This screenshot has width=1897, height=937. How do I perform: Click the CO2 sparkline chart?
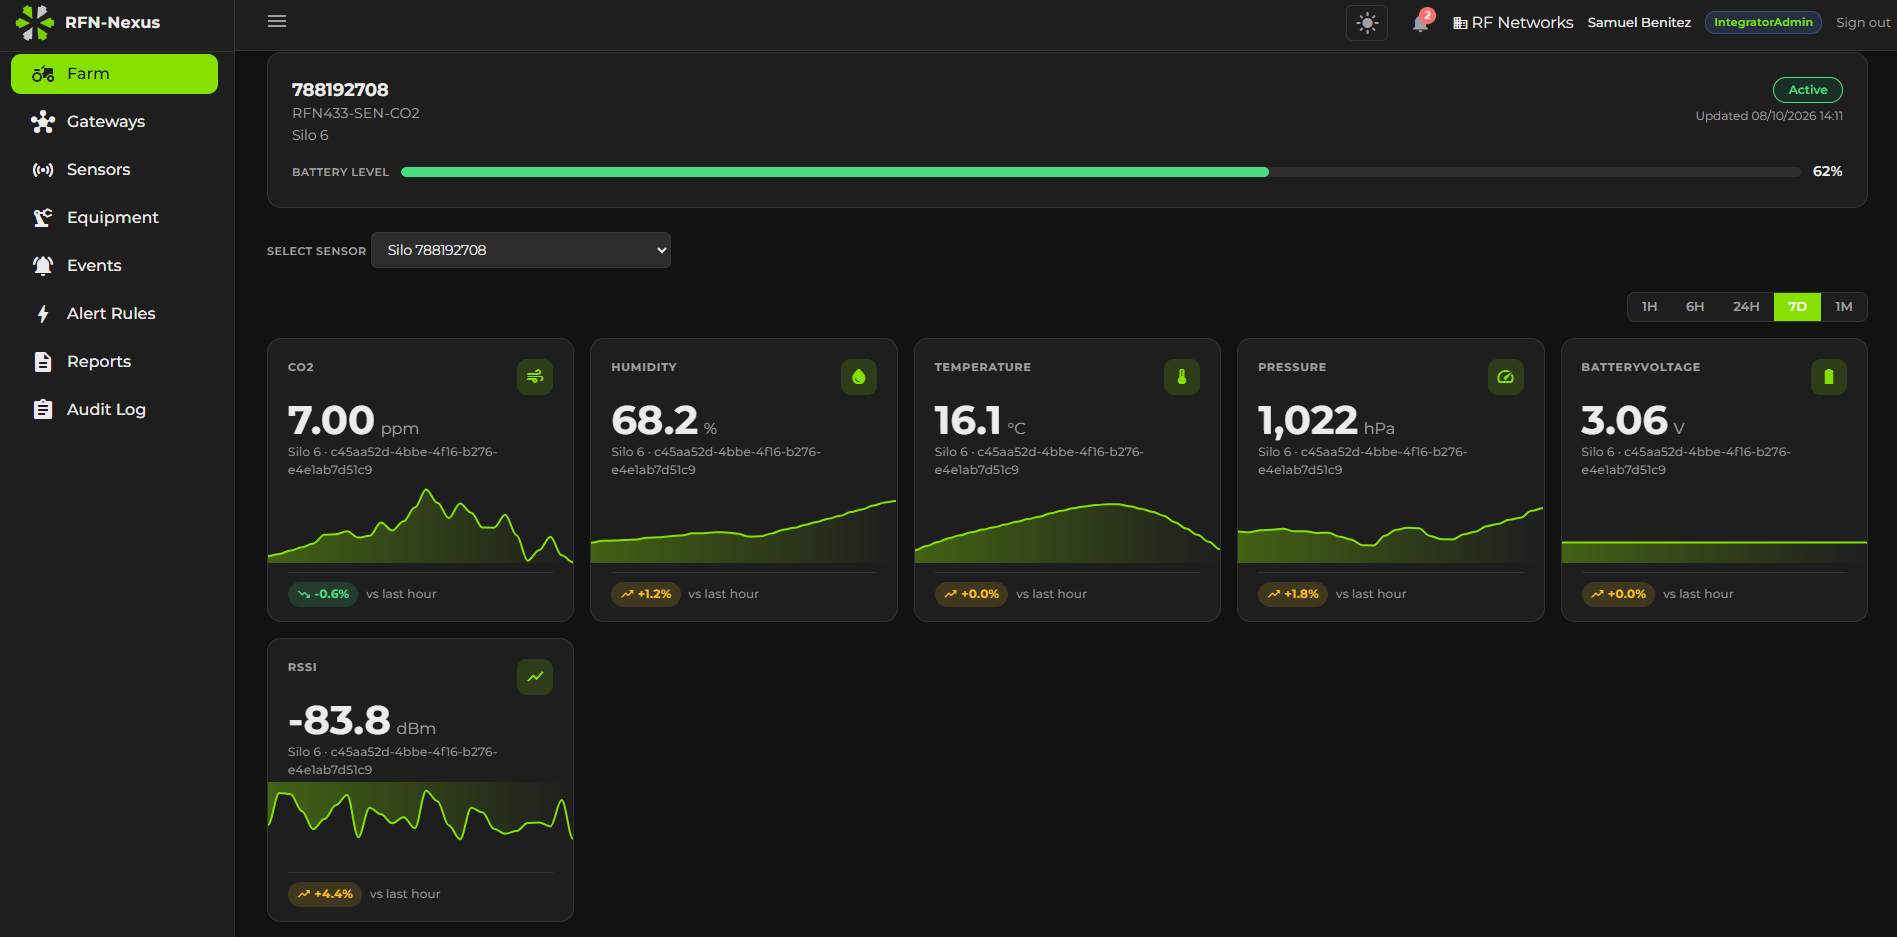click(x=420, y=525)
